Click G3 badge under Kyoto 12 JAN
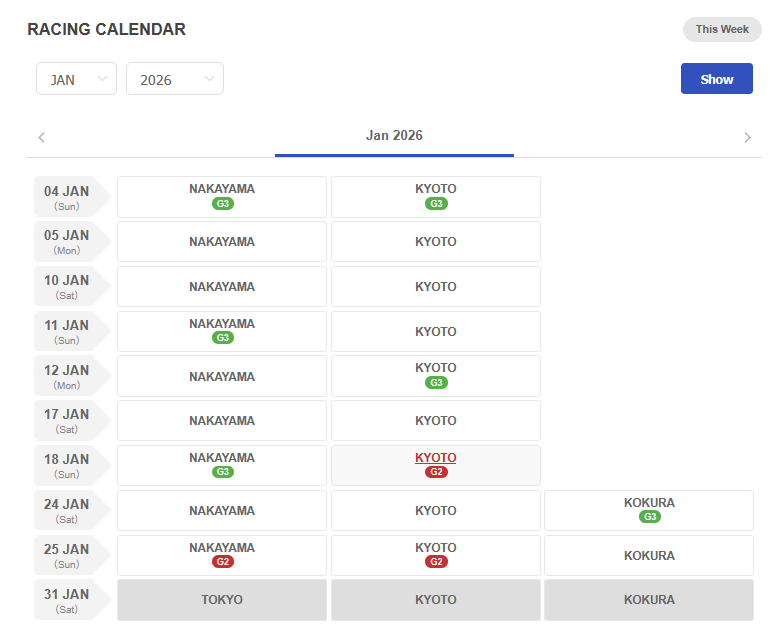Image resolution: width=771 pixels, height=629 pixels. point(436,383)
